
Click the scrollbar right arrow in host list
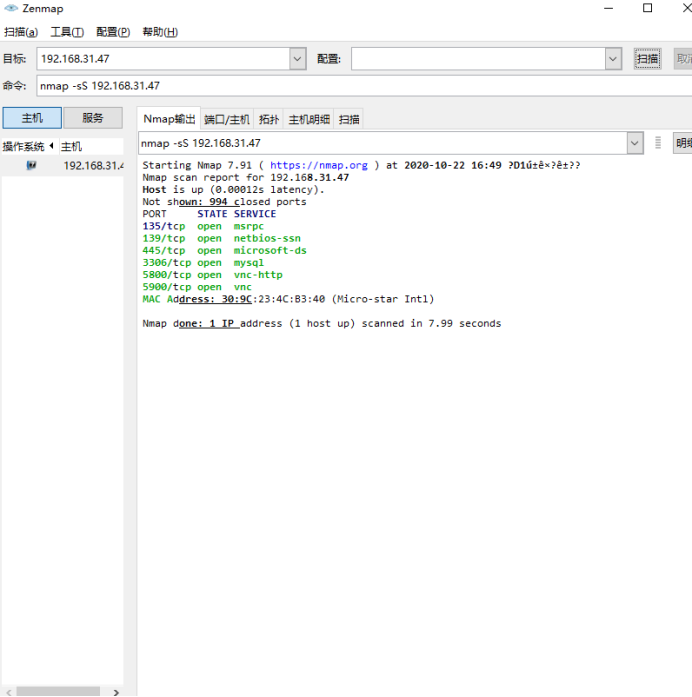(x=116, y=692)
